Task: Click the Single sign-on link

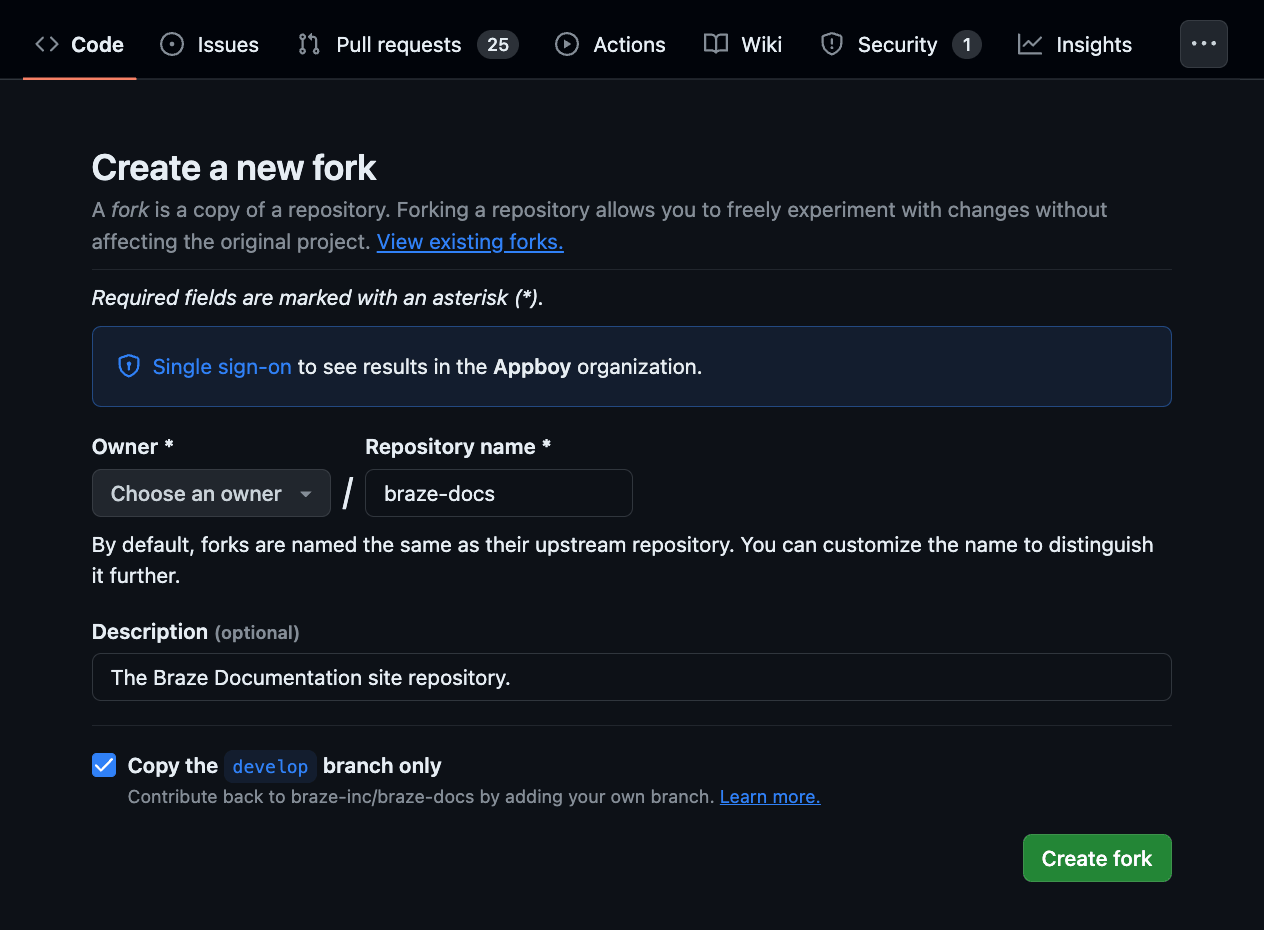Action: click(x=222, y=367)
